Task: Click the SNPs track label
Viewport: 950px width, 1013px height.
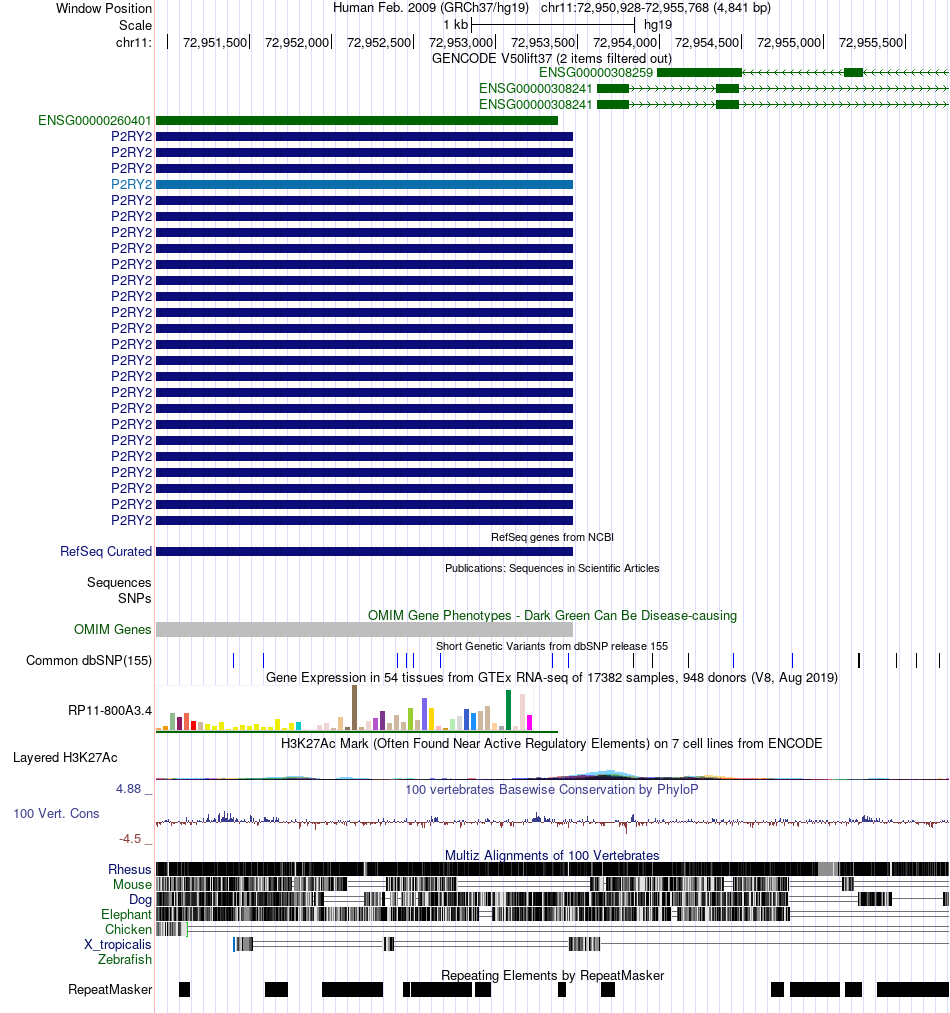Action: [134, 598]
